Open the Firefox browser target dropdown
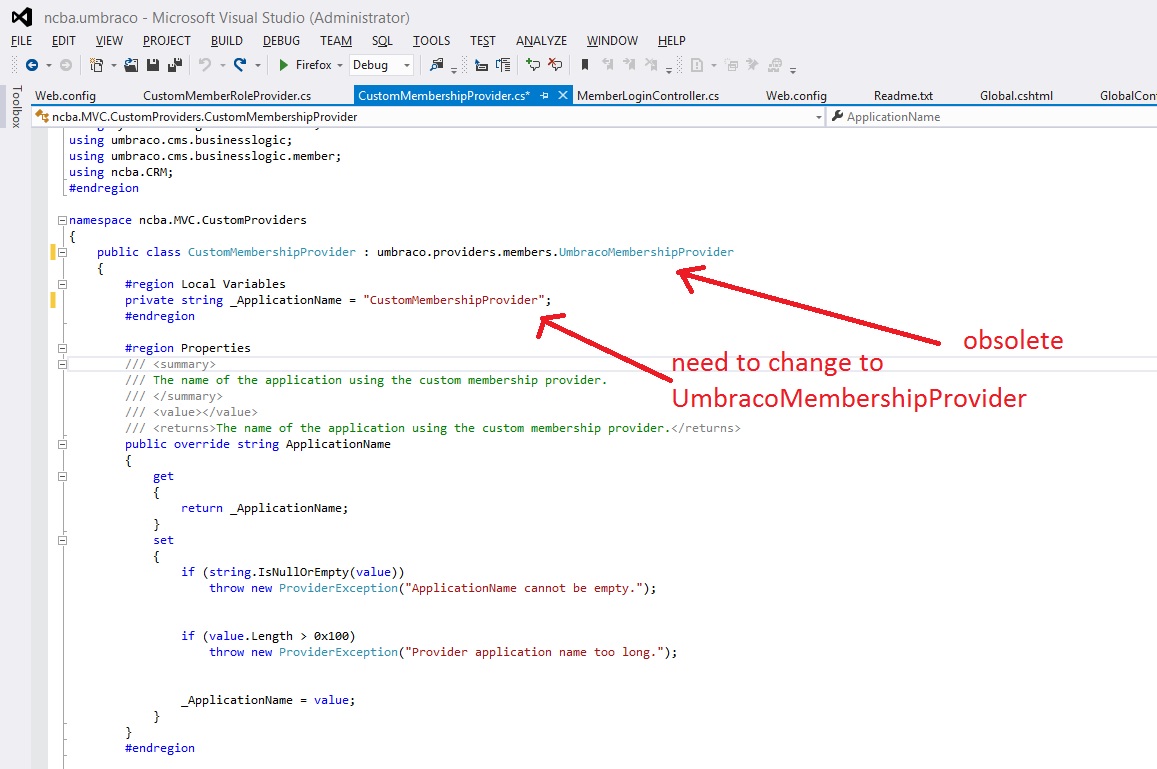 point(339,66)
